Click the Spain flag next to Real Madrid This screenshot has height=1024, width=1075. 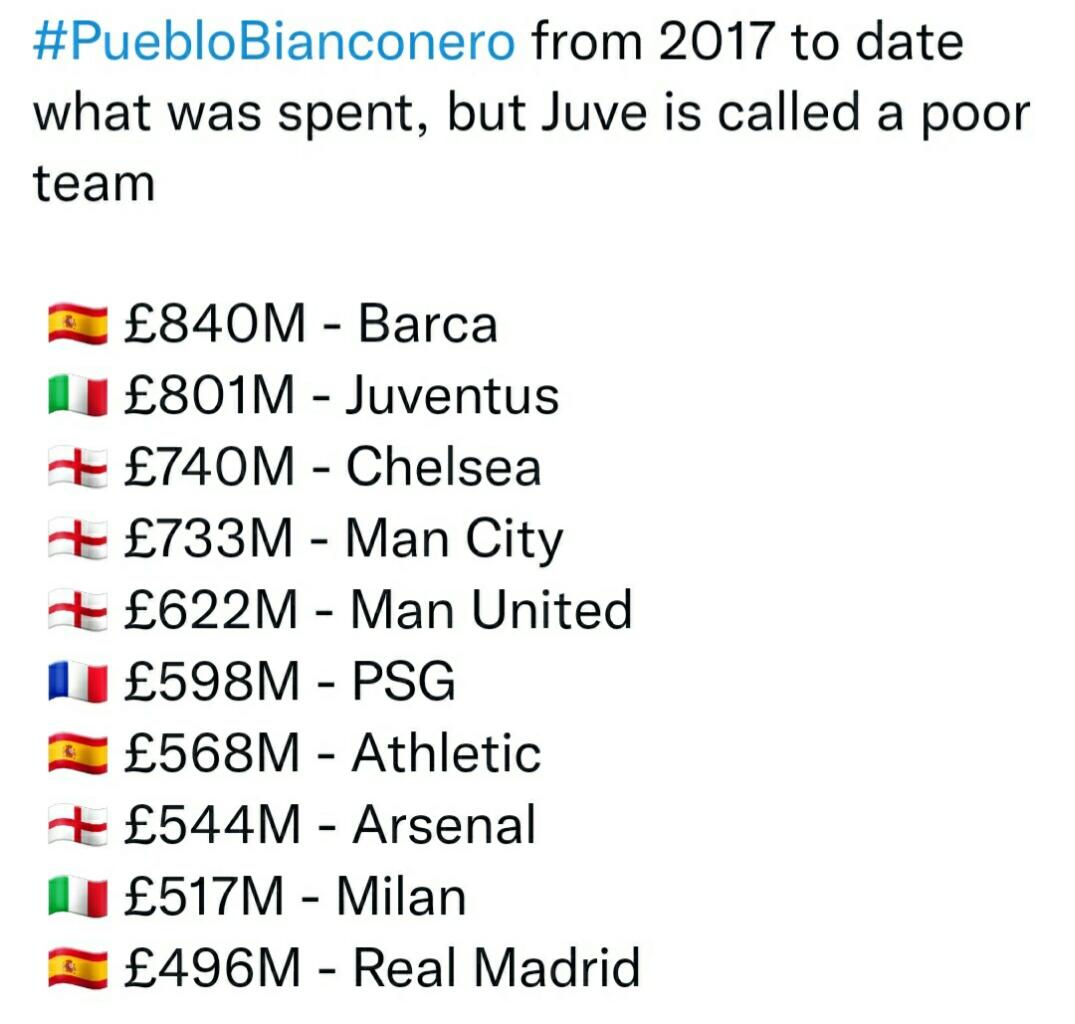(x=77, y=968)
